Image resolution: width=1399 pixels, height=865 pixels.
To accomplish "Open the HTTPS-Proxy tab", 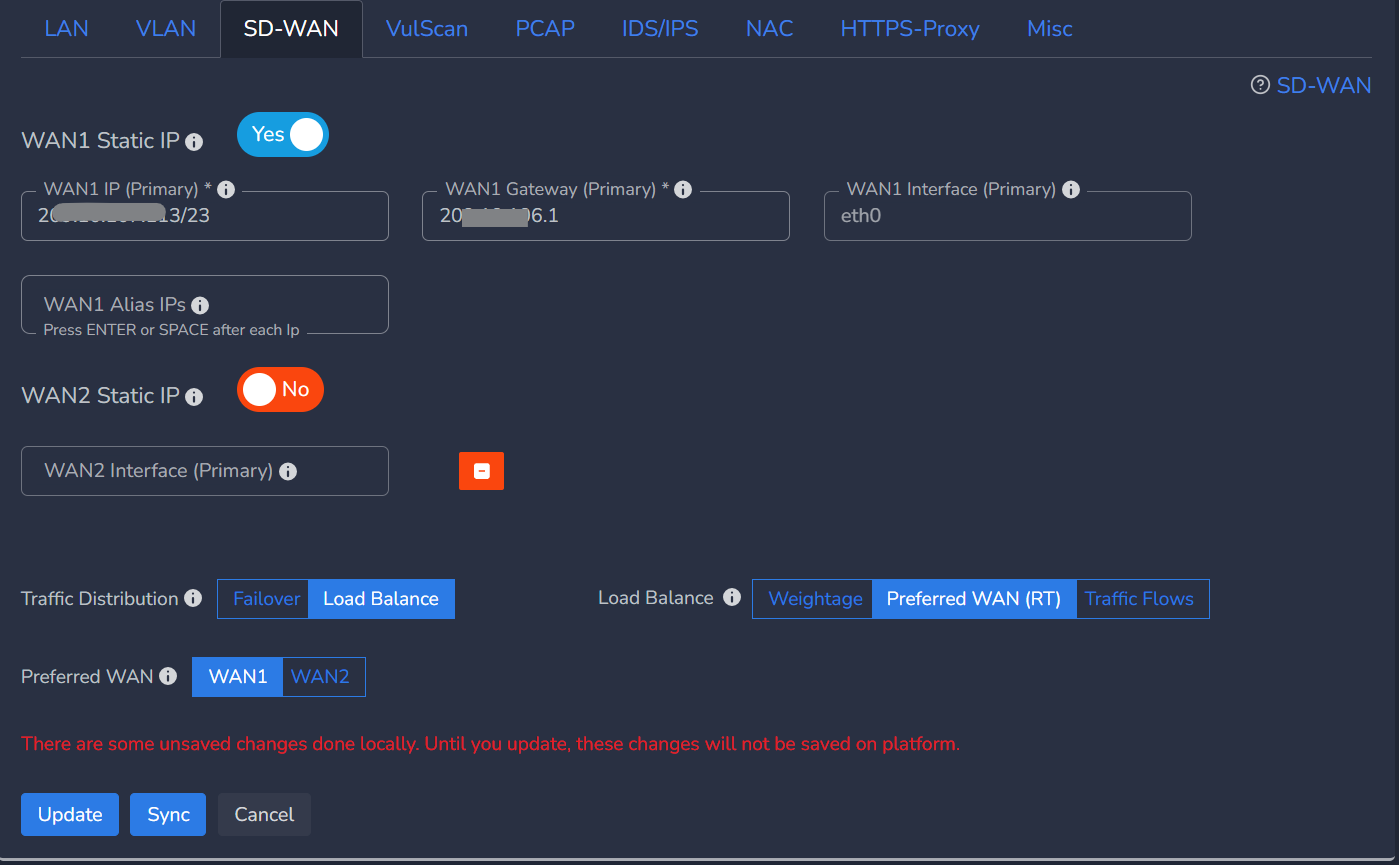I will coord(910,29).
